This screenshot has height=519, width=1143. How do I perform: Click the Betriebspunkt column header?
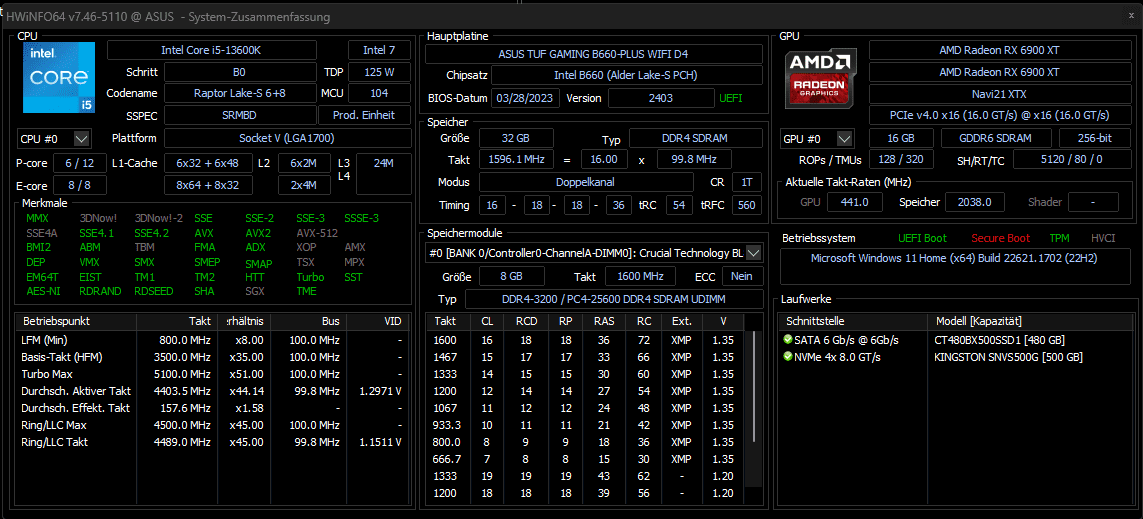[77, 321]
